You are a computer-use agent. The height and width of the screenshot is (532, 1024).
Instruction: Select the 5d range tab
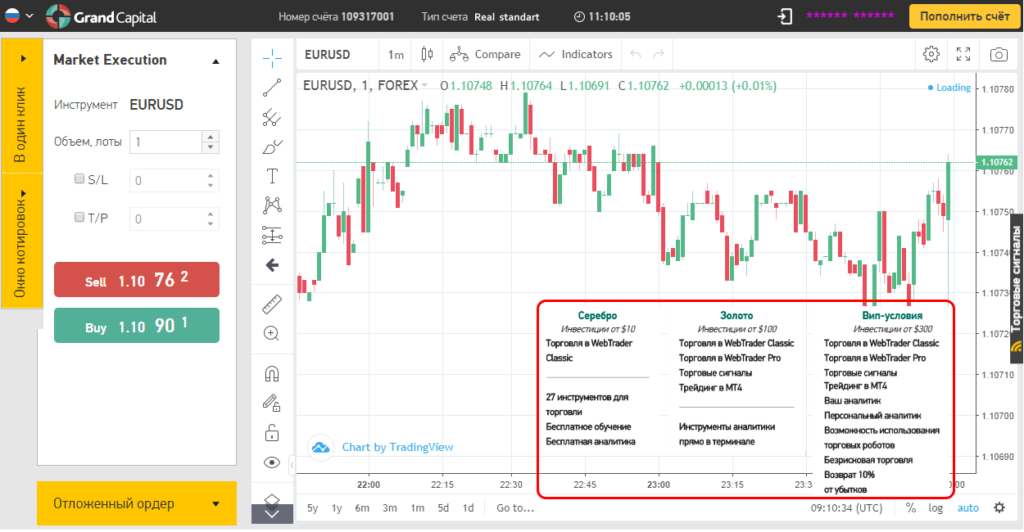pos(443,508)
